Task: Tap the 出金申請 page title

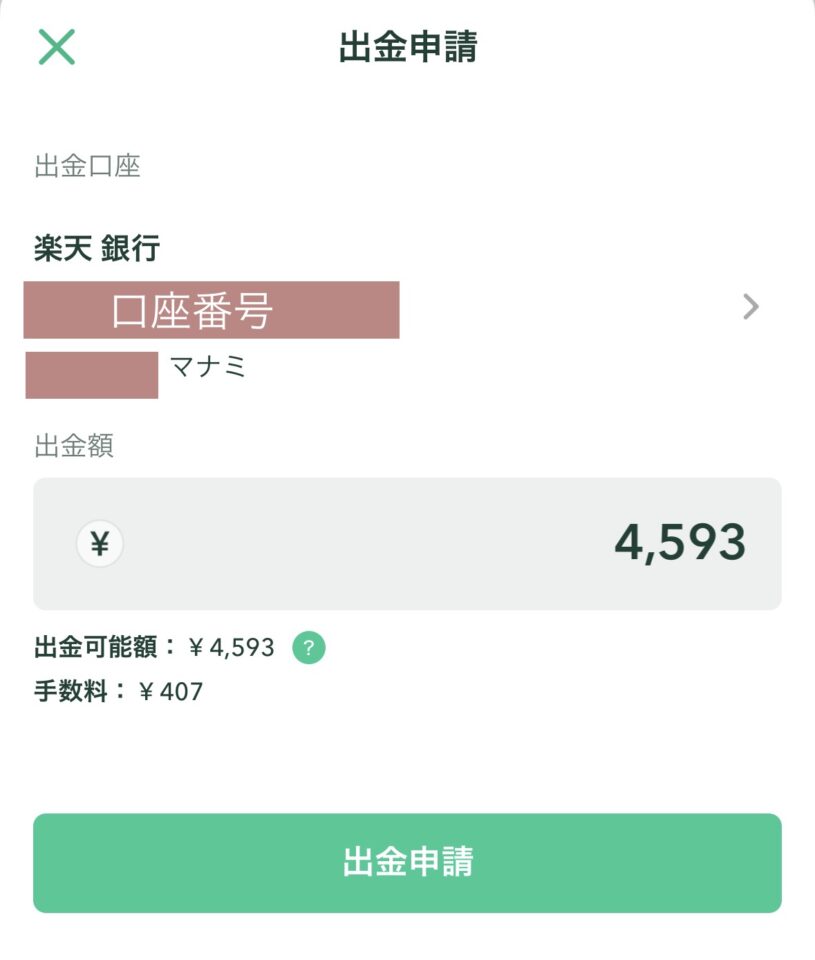Action: click(408, 47)
